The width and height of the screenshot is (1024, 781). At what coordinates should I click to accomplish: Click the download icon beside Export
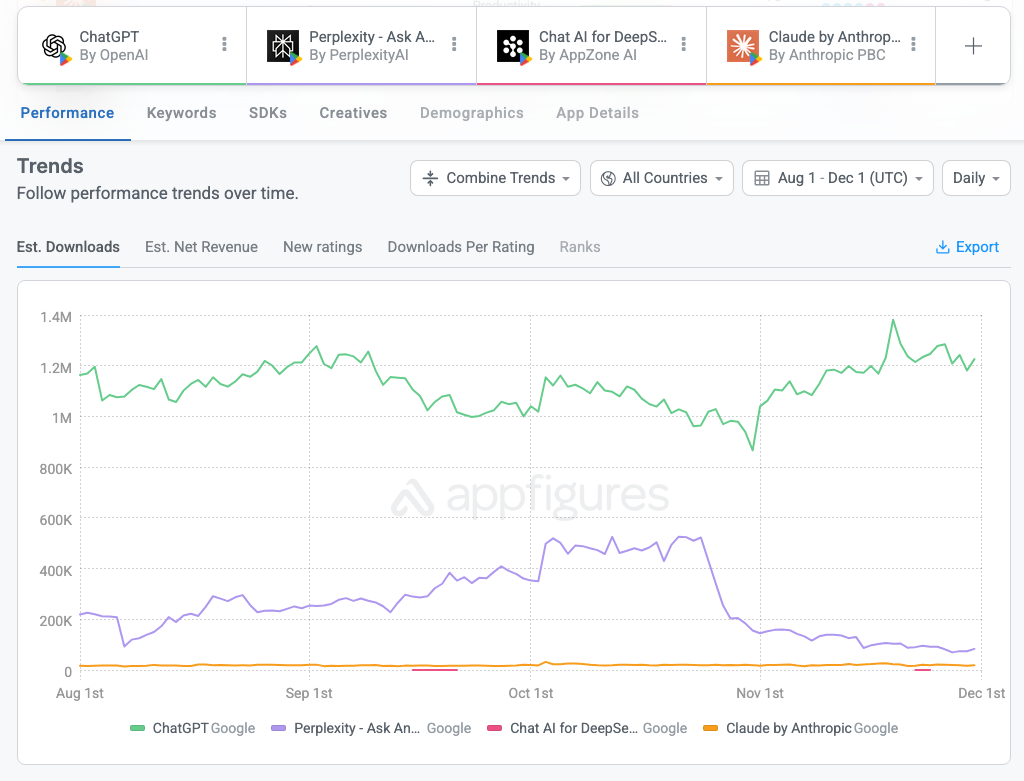(x=942, y=247)
